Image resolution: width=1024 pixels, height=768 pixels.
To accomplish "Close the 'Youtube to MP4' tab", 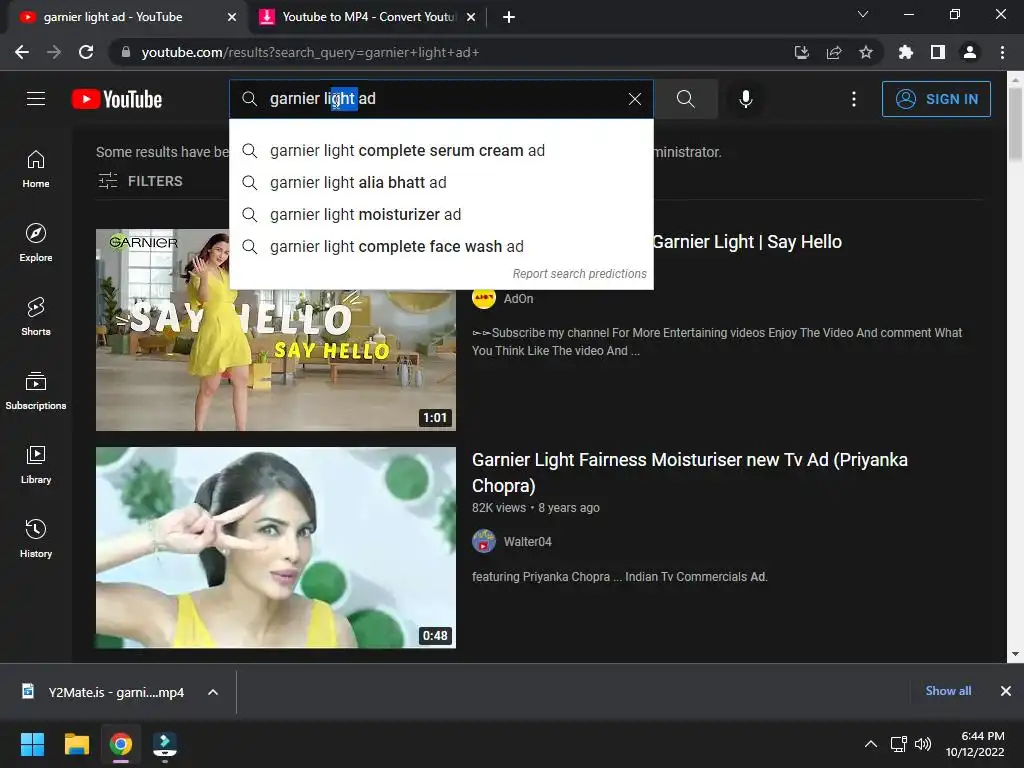I will (x=471, y=17).
